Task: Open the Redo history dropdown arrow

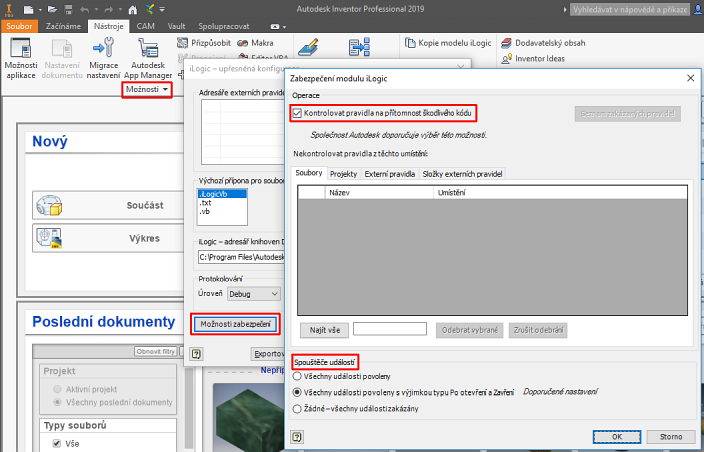Action: pyautogui.click(x=120, y=9)
